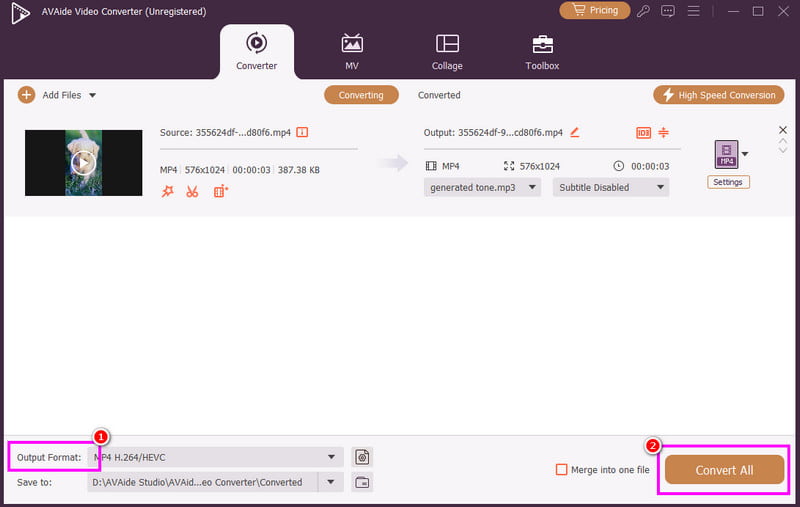Expand the Save to path dropdown arrow
This screenshot has height=507, width=800.
[x=331, y=482]
